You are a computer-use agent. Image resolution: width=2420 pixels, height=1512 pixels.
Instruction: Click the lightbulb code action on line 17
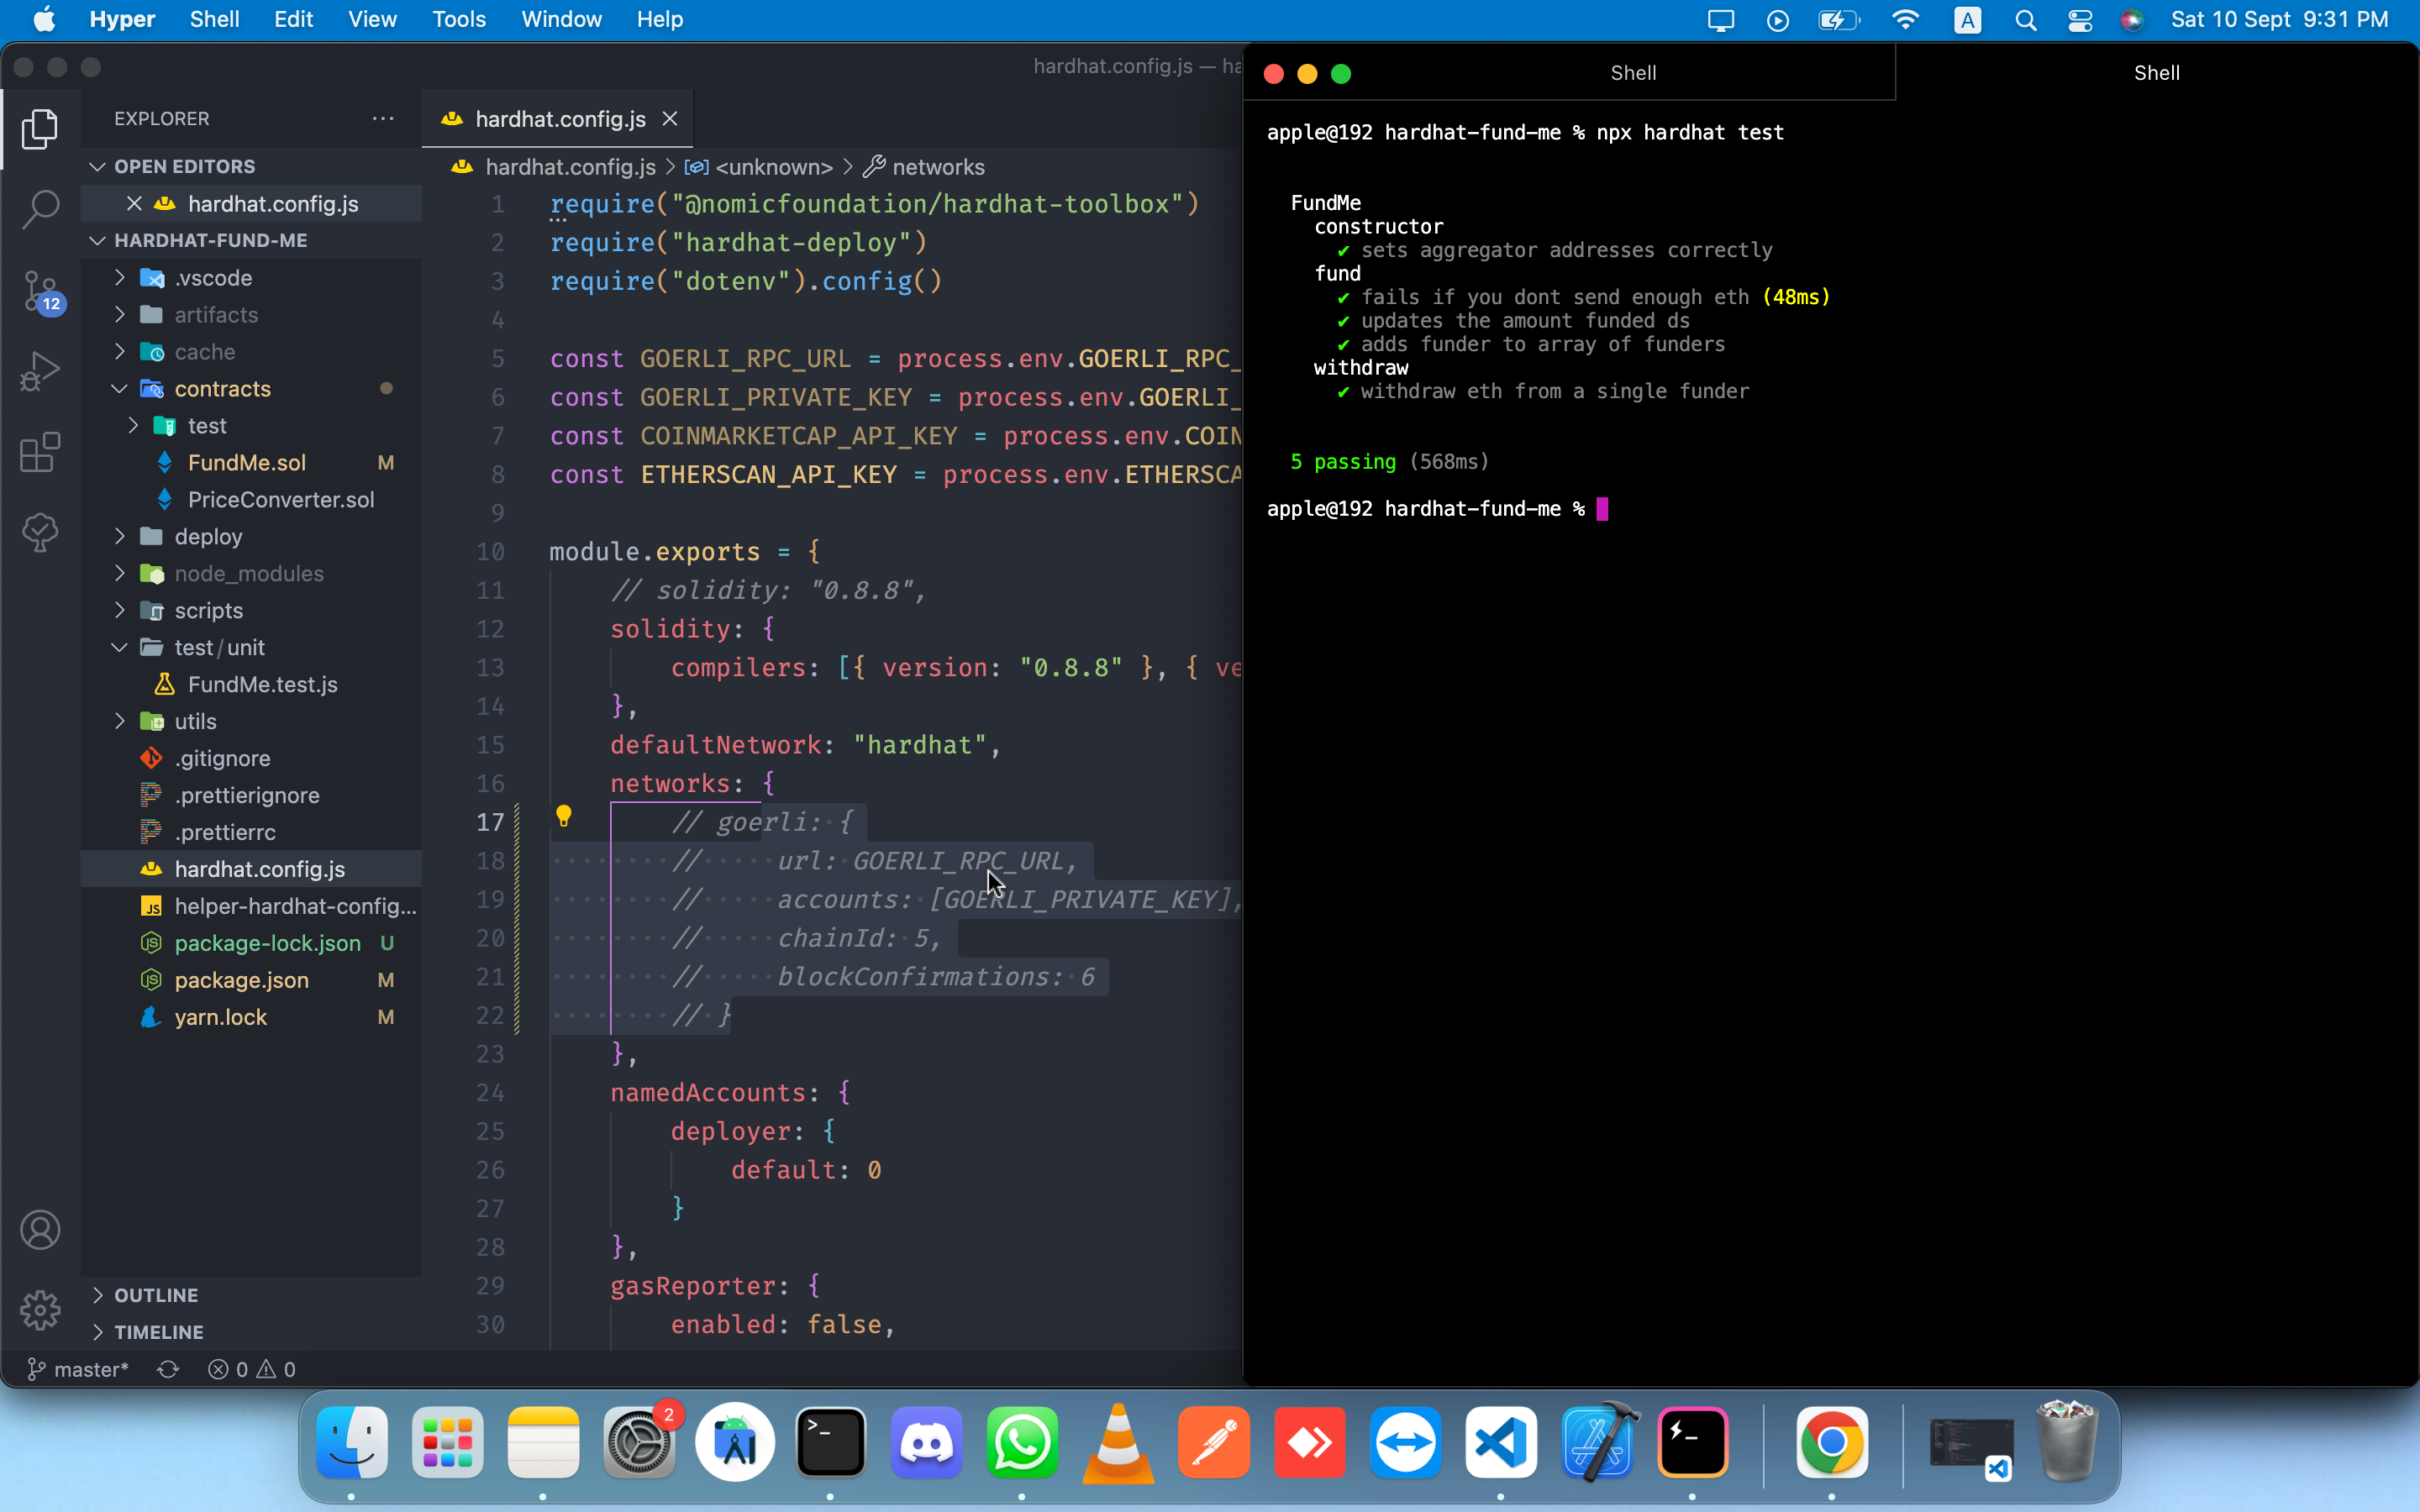[x=563, y=817]
